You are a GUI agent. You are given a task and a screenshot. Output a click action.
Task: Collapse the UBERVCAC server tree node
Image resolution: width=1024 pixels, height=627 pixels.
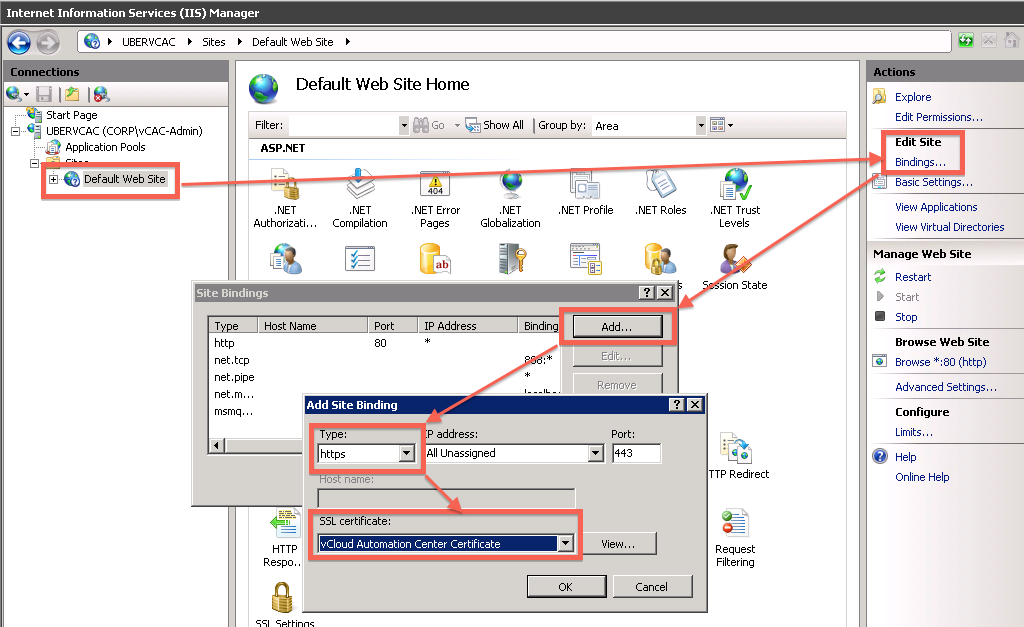pos(15,131)
